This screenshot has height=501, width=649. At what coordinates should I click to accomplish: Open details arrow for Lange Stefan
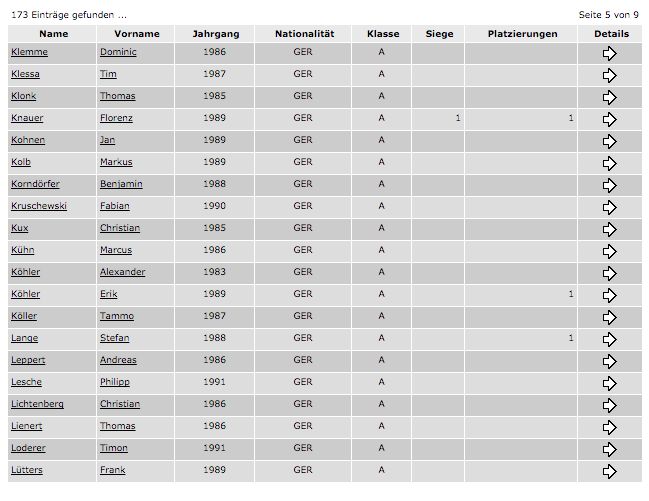click(x=610, y=339)
